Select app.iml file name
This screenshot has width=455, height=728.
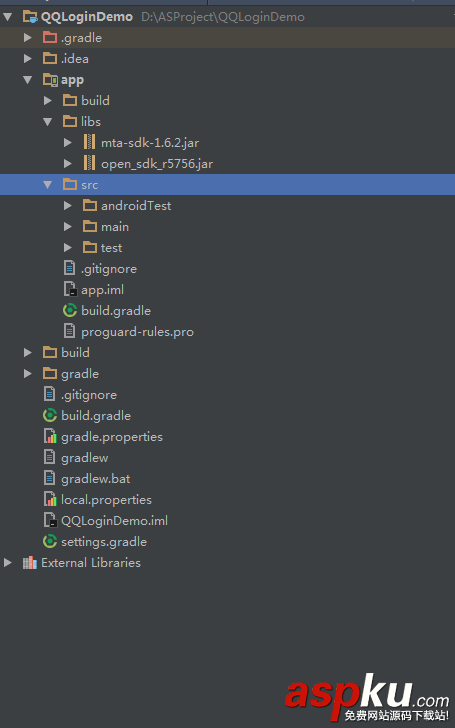click(103, 290)
